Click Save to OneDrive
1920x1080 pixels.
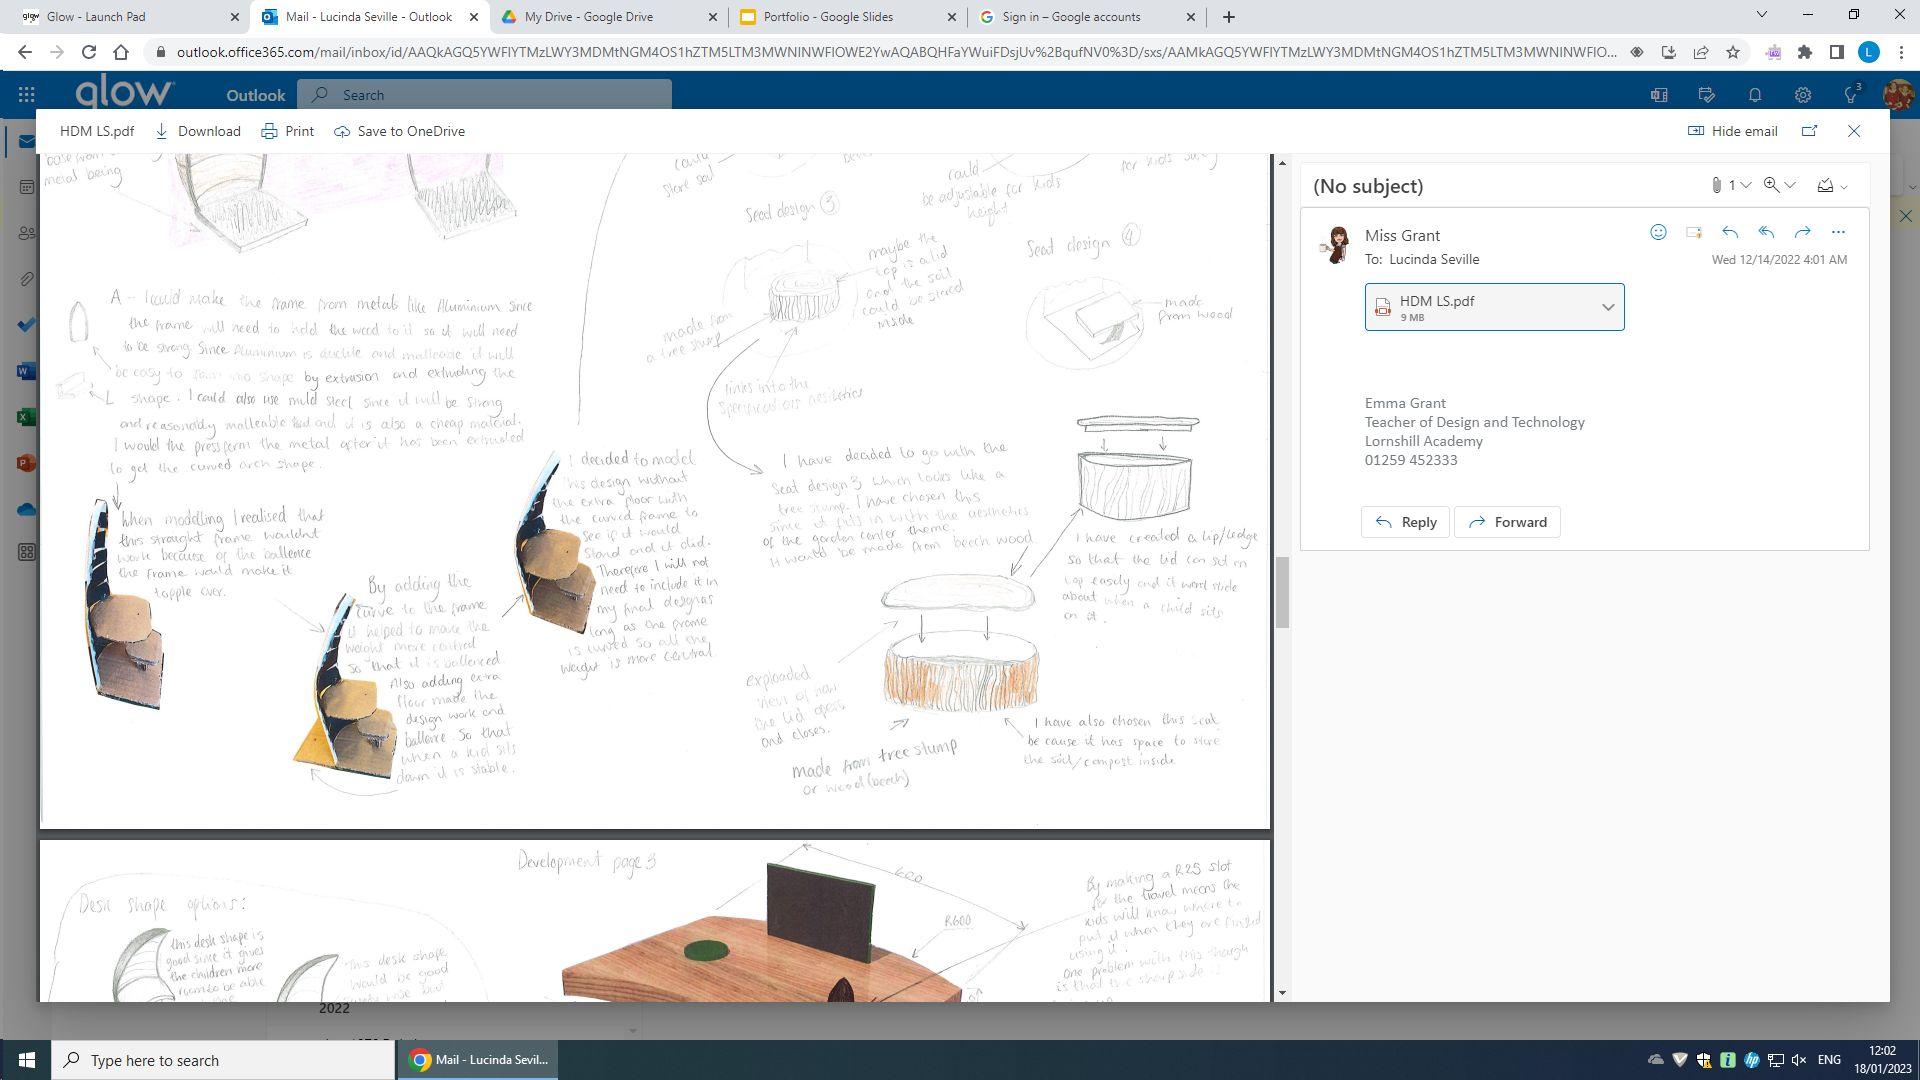(x=399, y=131)
